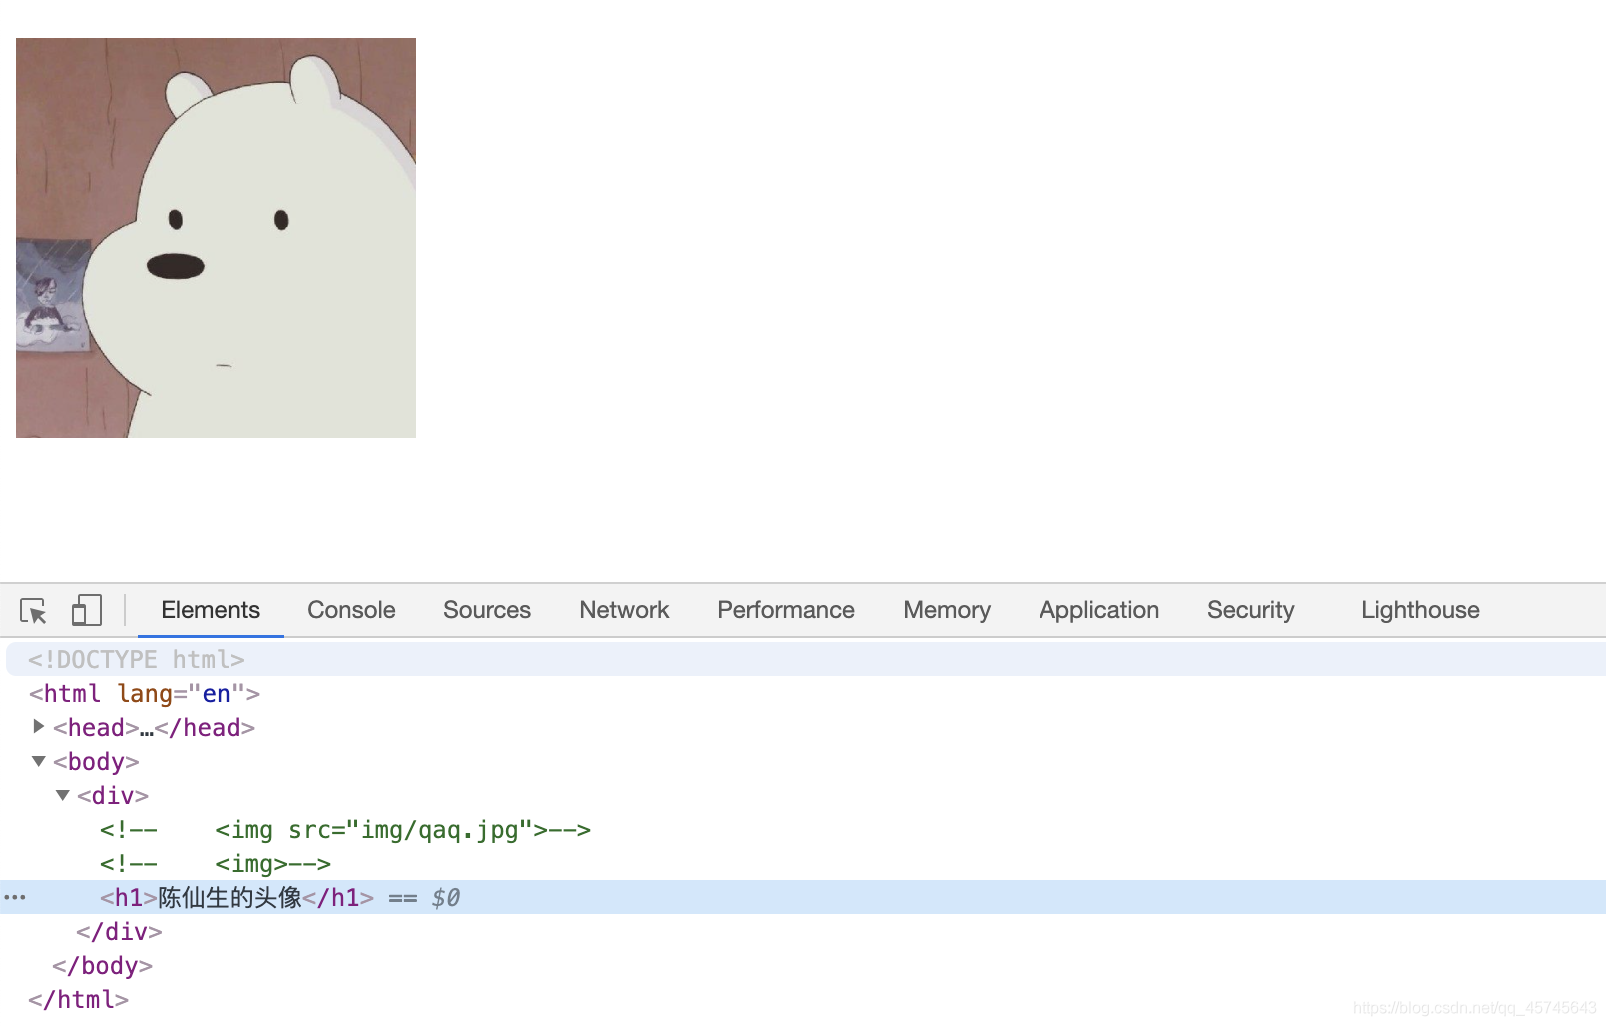Select the html lang="en" opening tag

pyautogui.click(x=144, y=694)
